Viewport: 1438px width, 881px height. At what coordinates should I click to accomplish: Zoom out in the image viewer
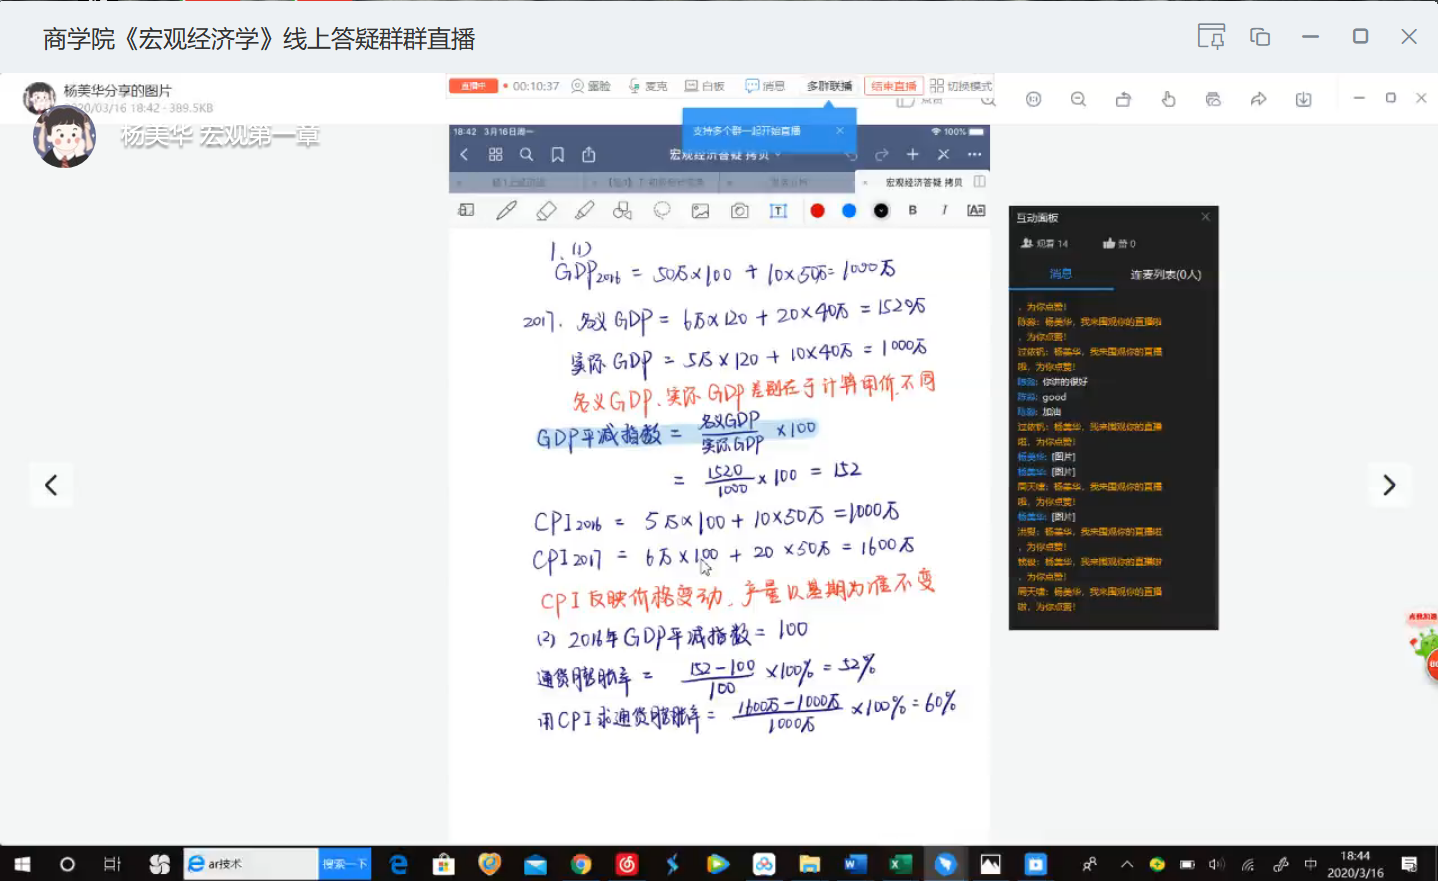(x=1078, y=99)
